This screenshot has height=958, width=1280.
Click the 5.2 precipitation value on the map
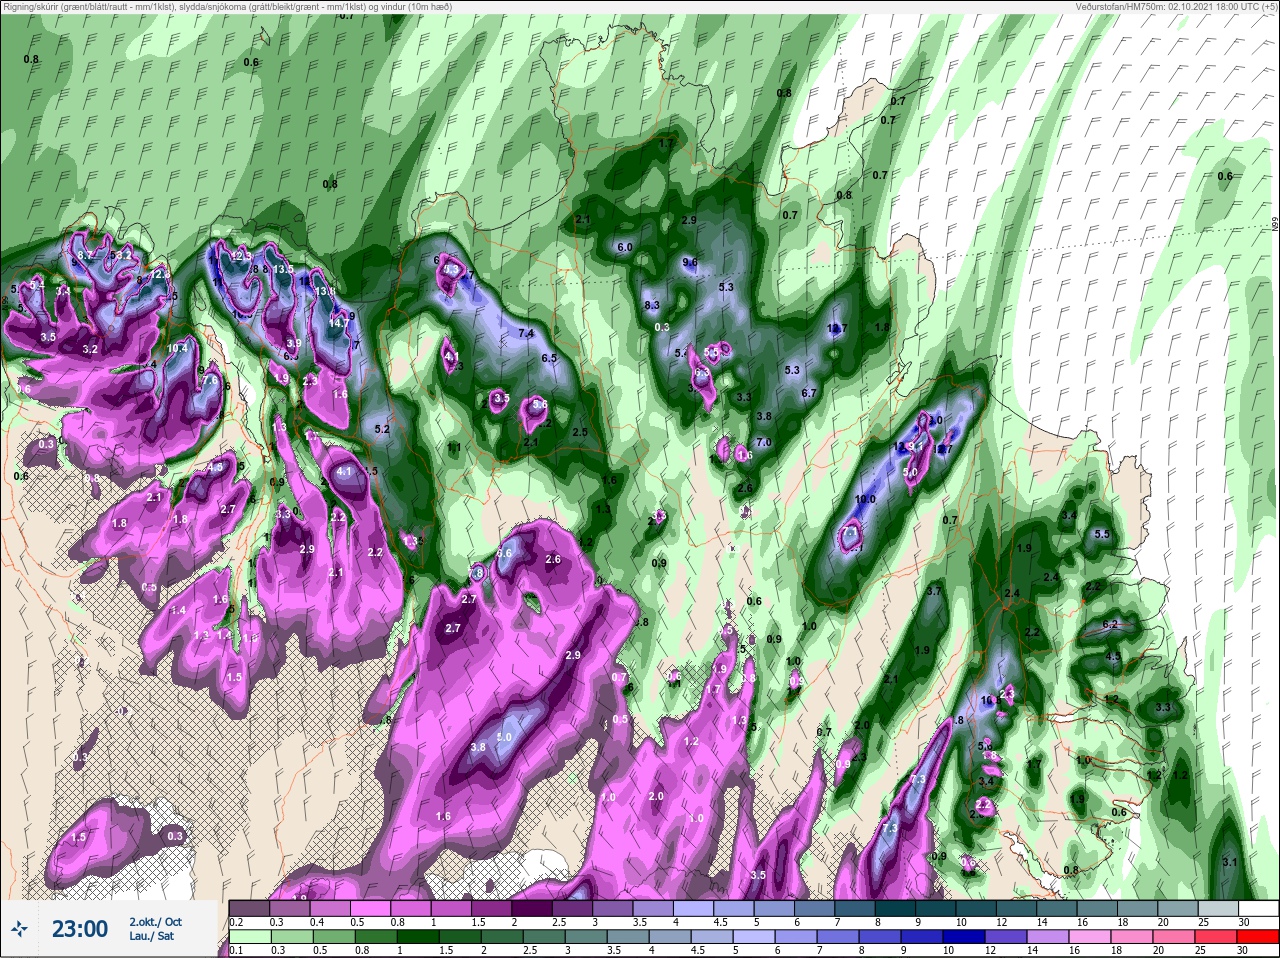coord(382,429)
